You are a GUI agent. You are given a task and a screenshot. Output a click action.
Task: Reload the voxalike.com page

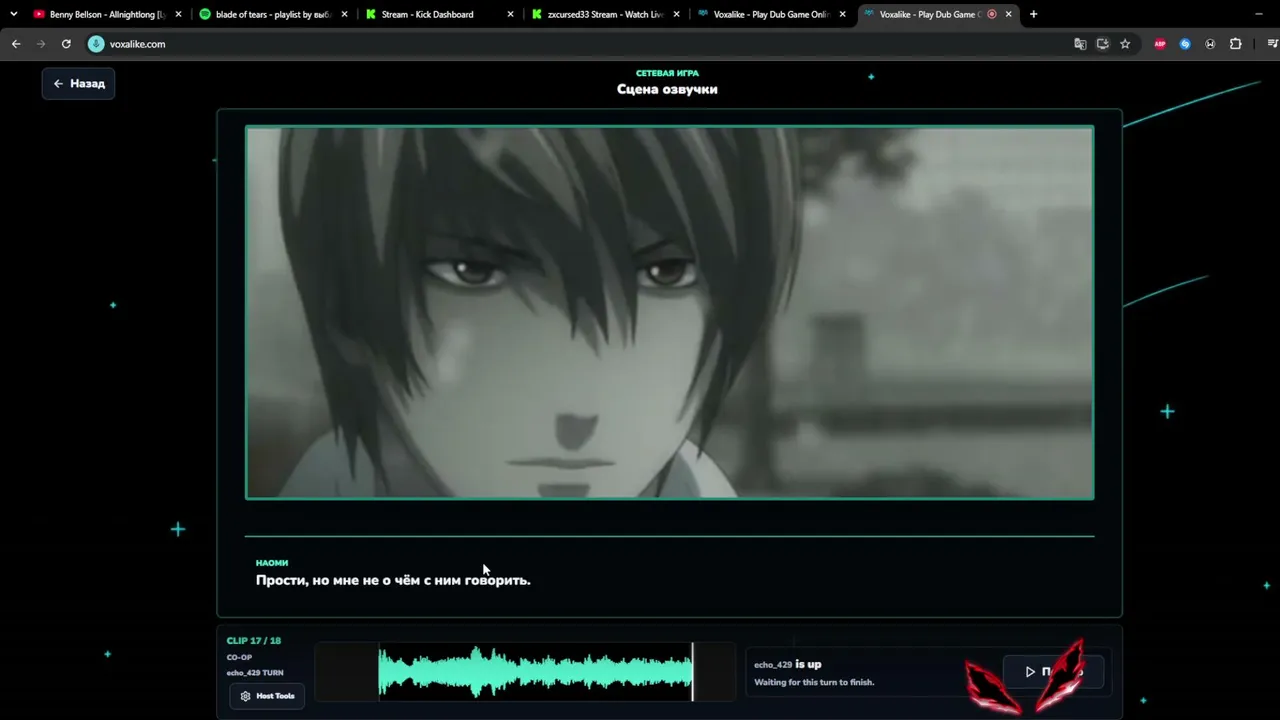(x=66, y=44)
